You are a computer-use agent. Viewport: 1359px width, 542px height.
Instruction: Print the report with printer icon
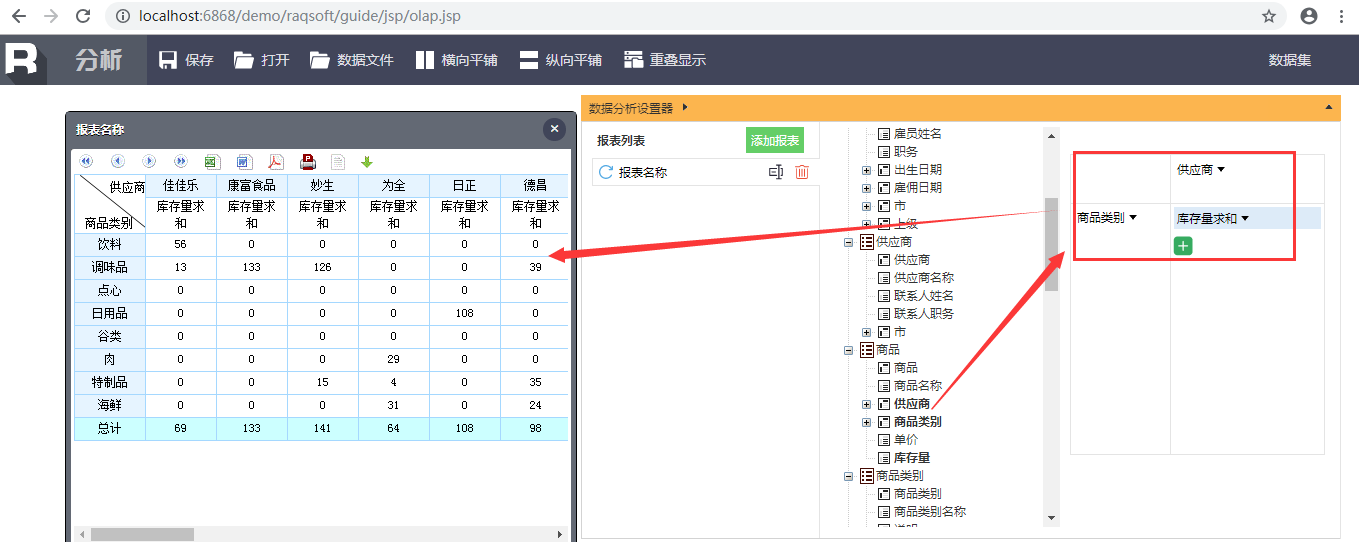(308, 161)
